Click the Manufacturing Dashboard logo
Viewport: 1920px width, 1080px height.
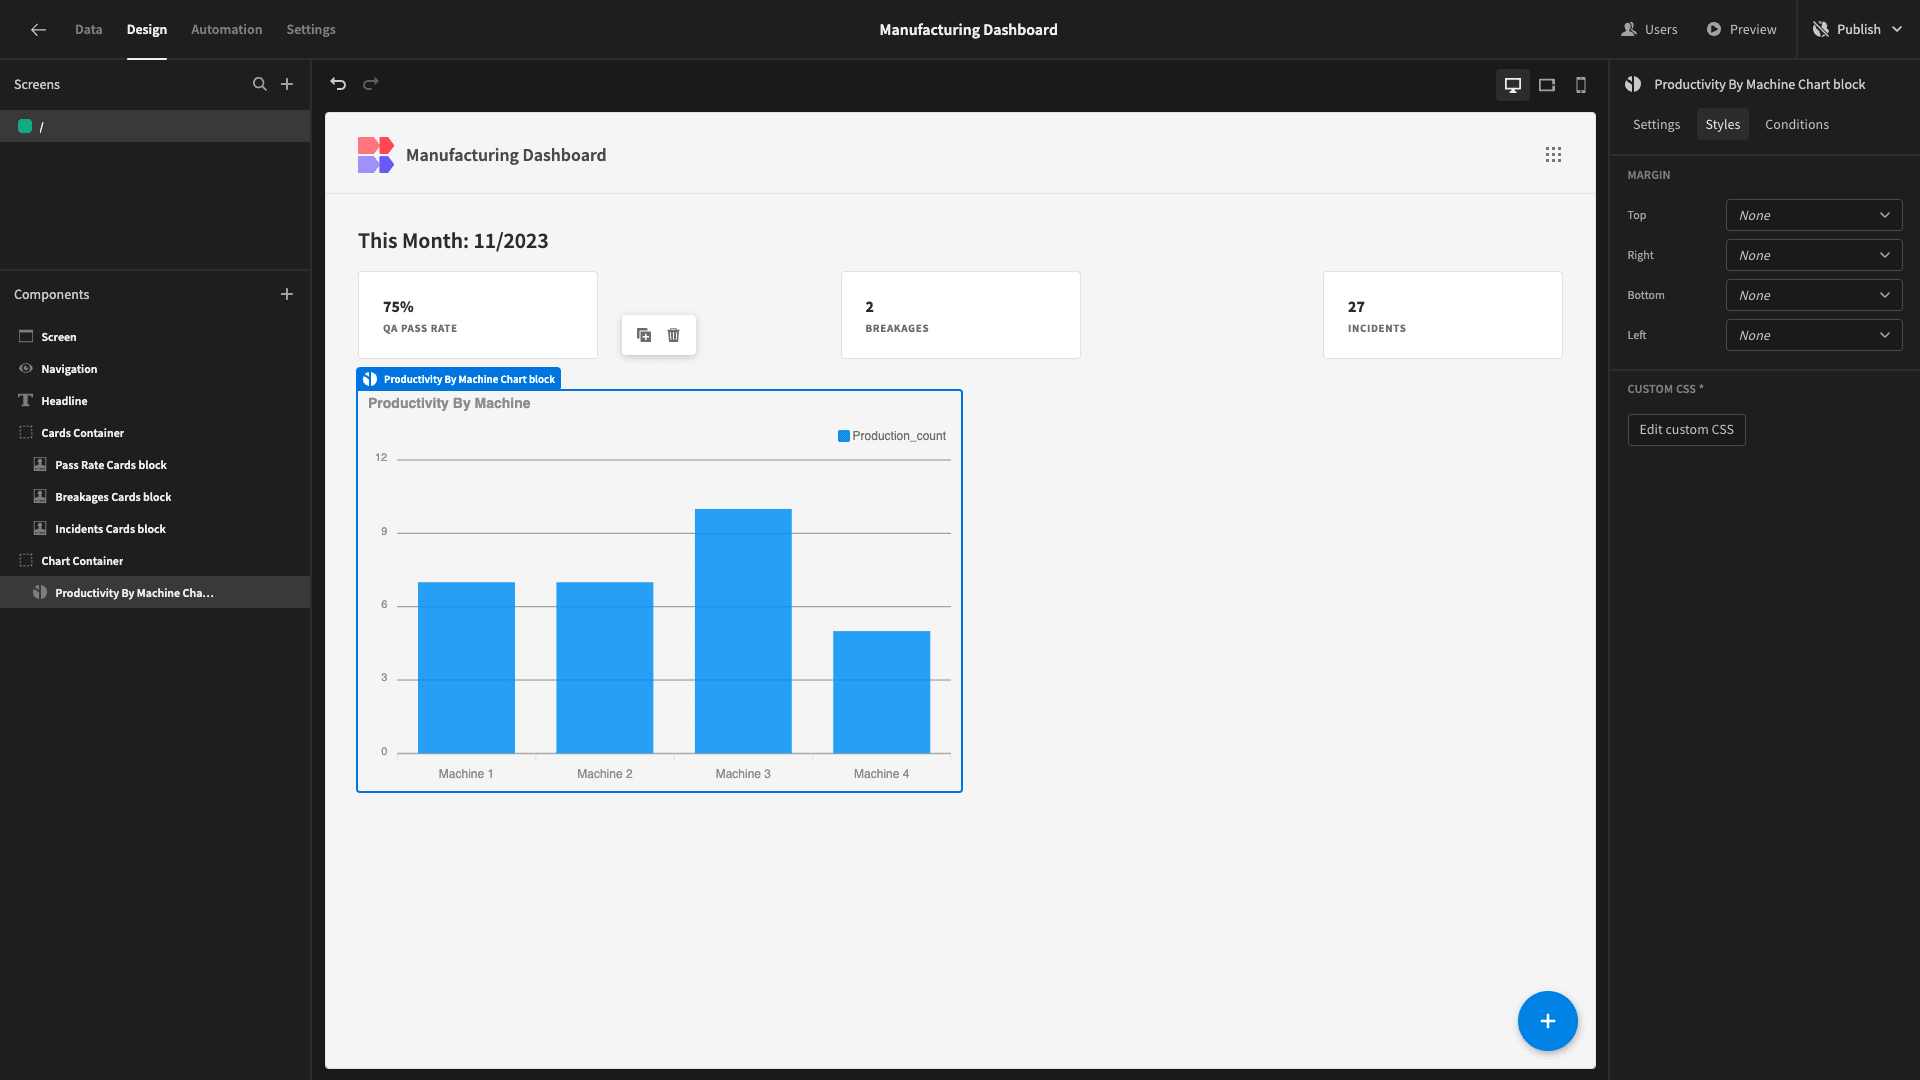pyautogui.click(x=376, y=155)
